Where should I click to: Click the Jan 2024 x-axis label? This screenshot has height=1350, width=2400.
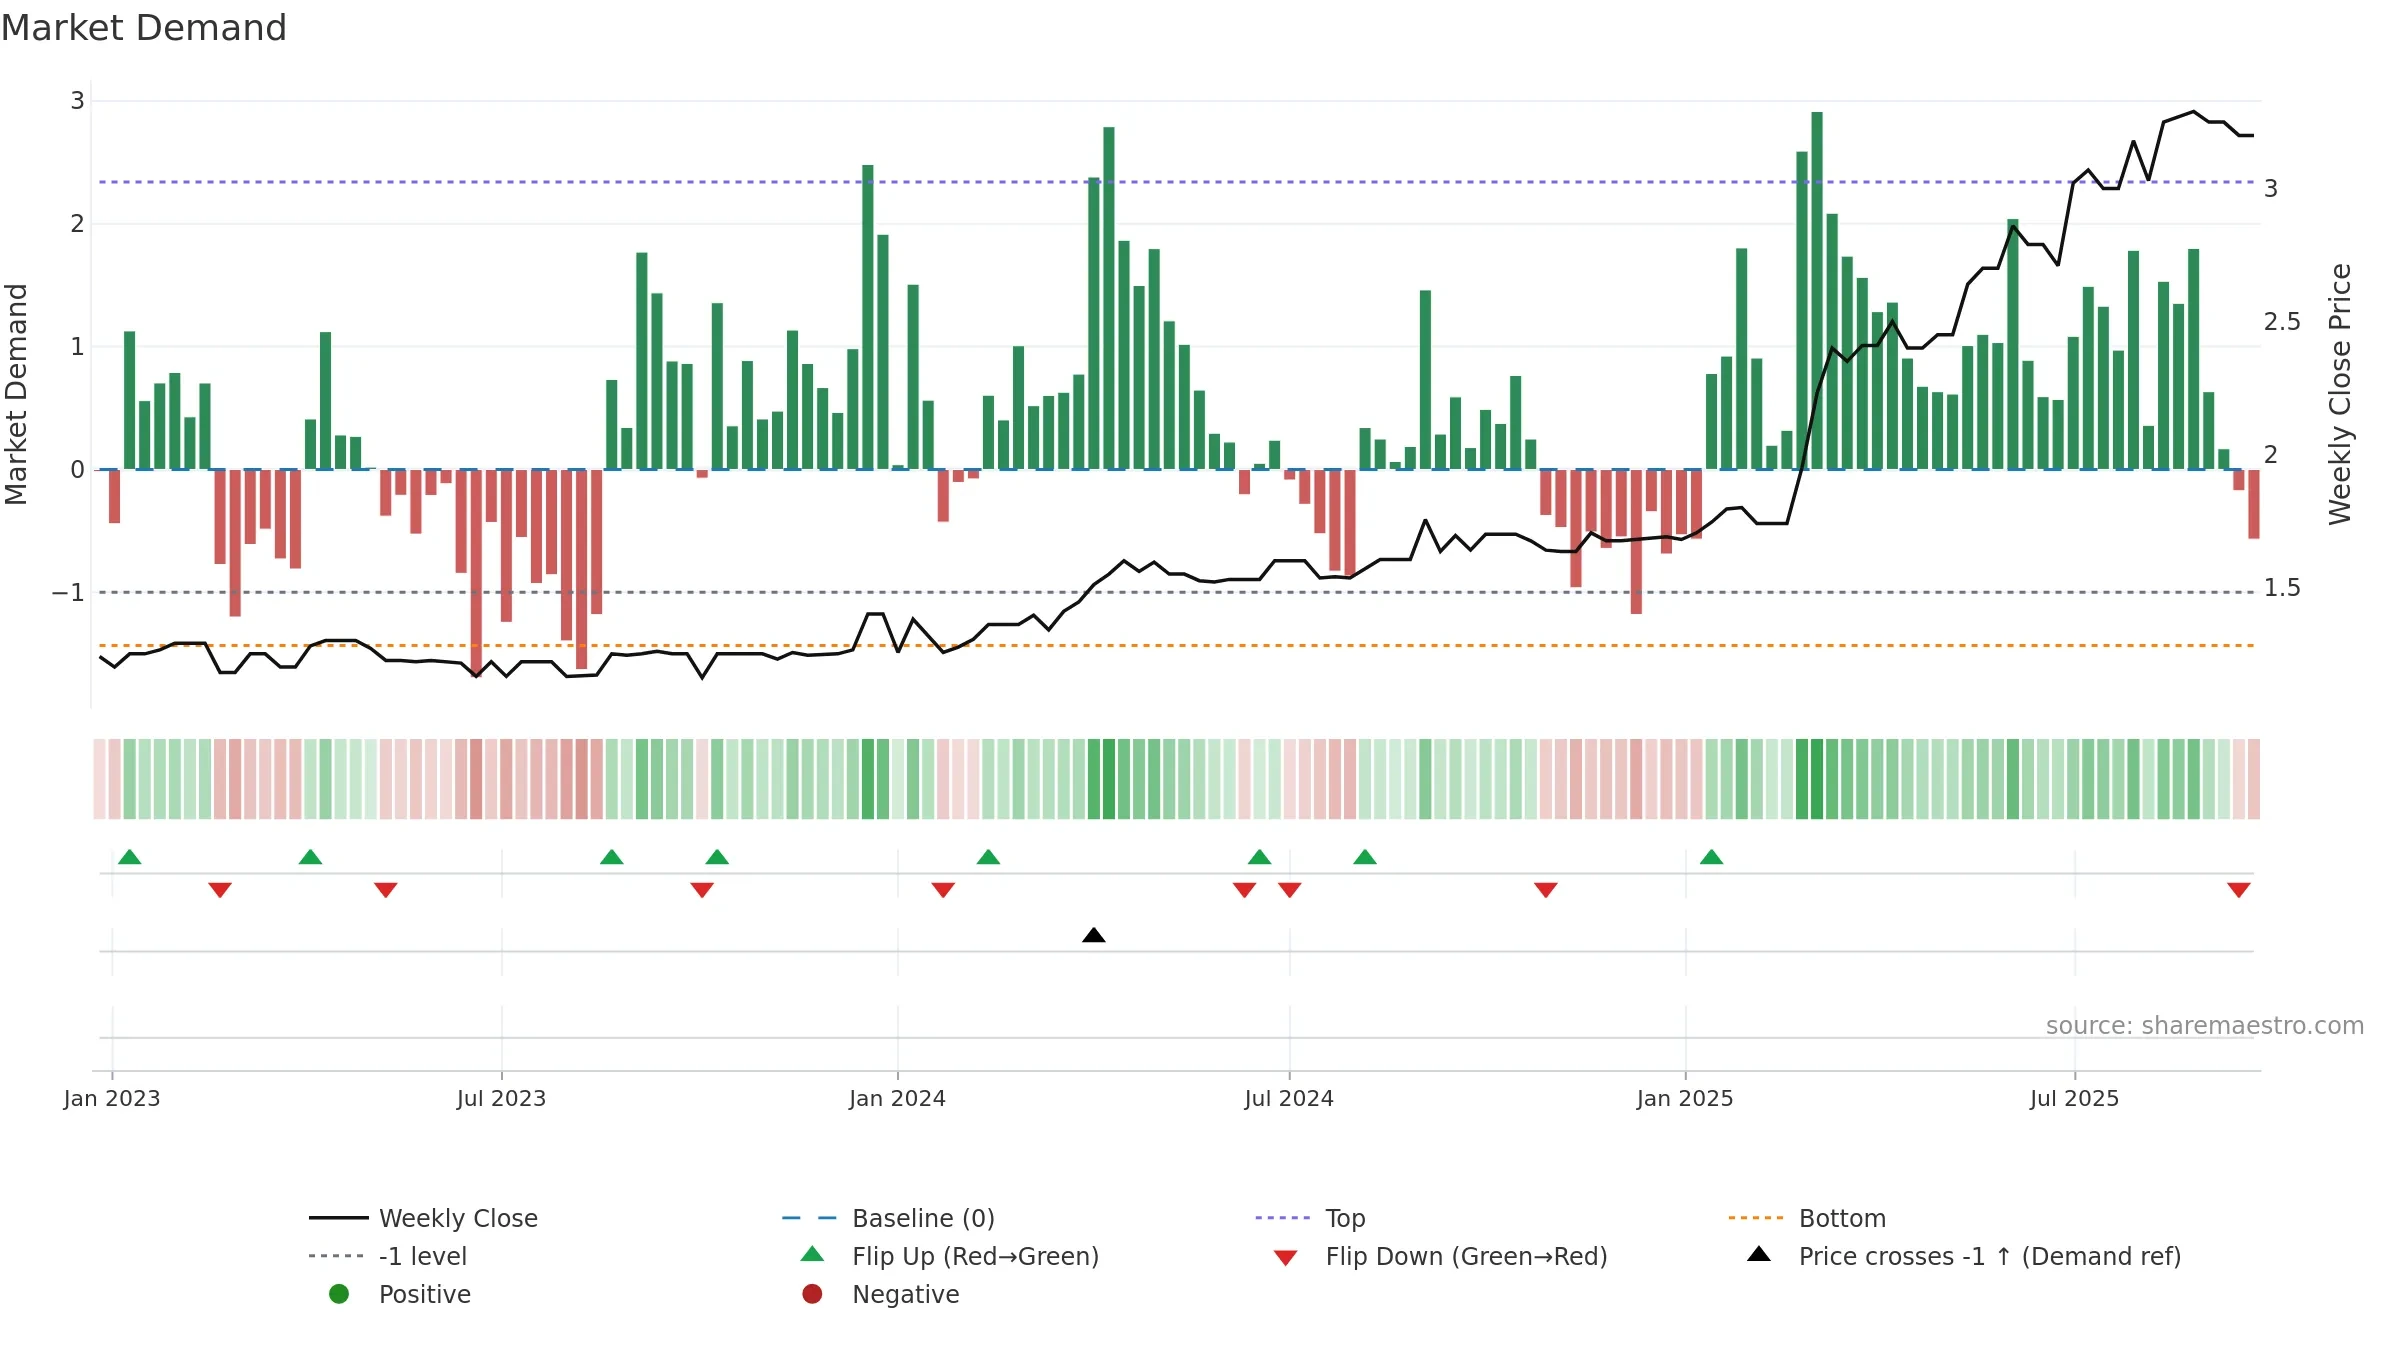897,1098
